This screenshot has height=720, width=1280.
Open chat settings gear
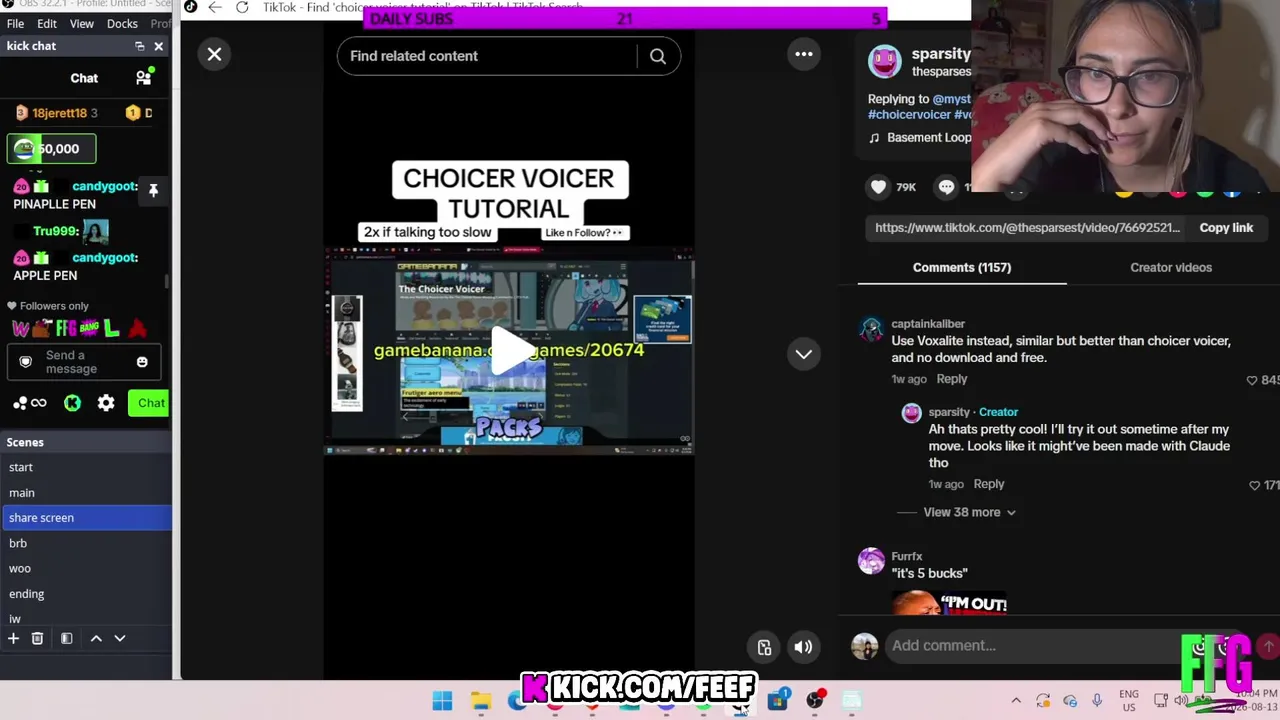pos(106,403)
